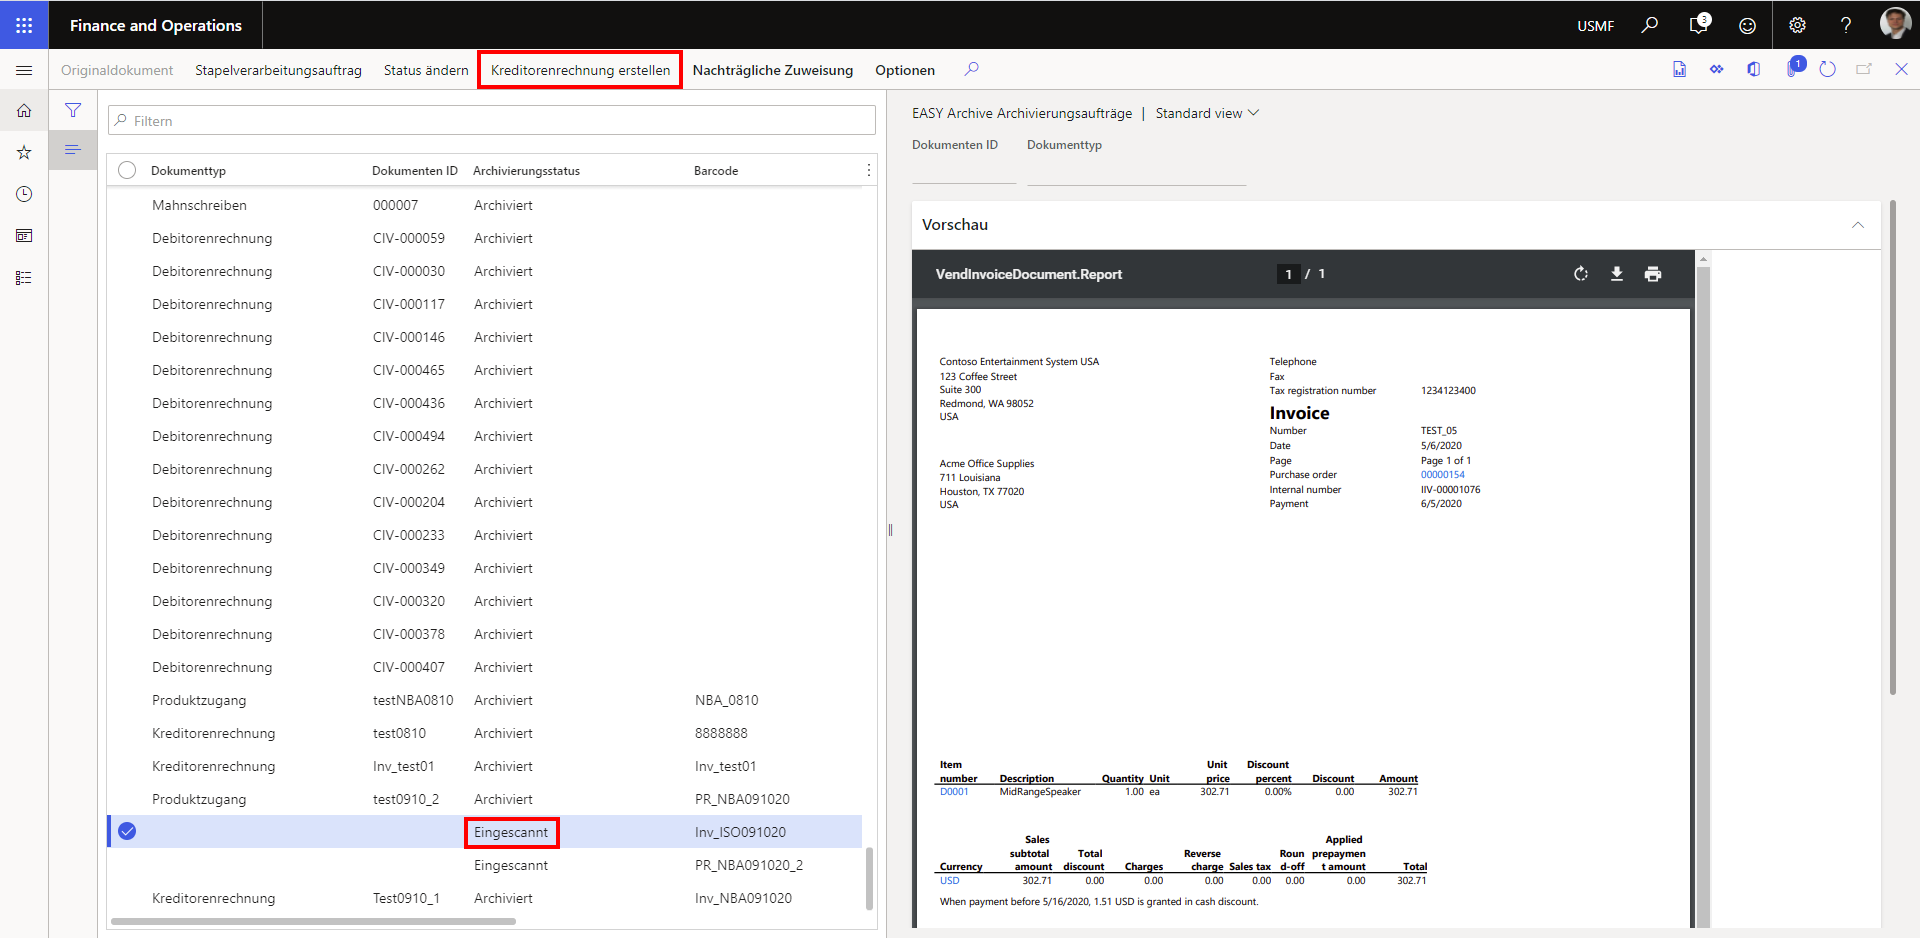This screenshot has width=1920, height=938.
Task: Toggle select-all rows circle in header
Action: (127, 170)
